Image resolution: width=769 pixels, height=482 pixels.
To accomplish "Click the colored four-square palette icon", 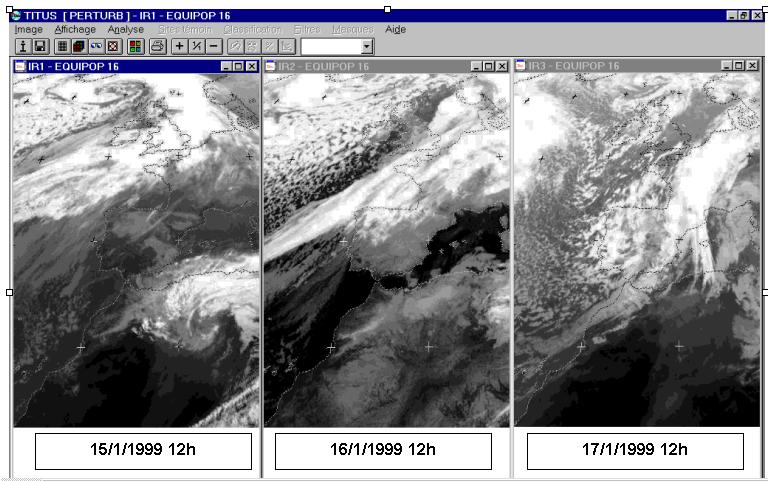I will point(135,46).
